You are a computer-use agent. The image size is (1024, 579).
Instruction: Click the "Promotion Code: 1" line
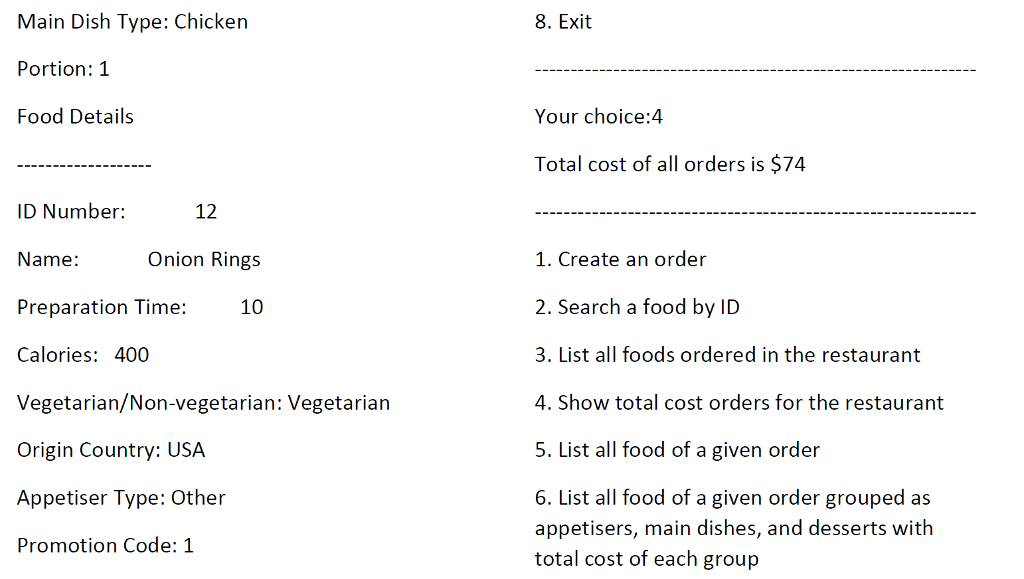point(105,546)
